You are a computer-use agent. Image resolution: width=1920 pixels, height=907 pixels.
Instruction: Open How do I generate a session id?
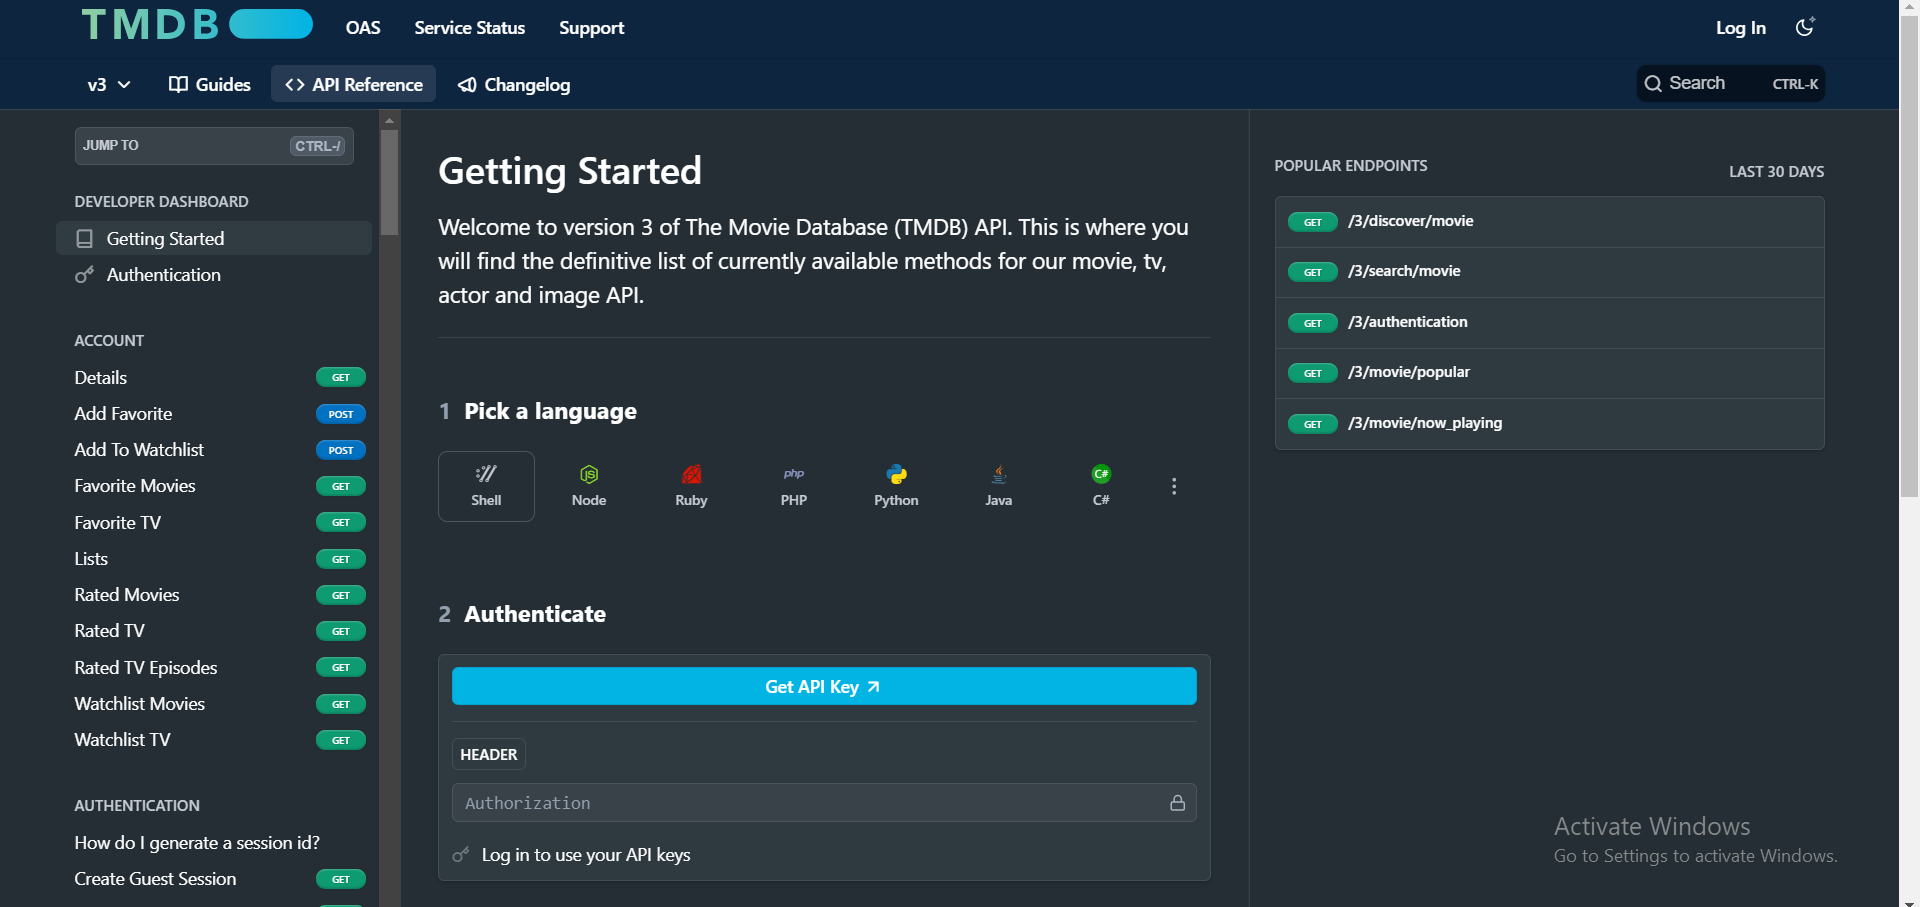point(197,843)
